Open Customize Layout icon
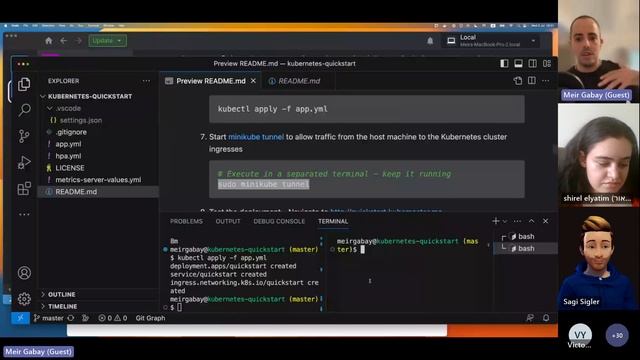640x360 pixels. tap(547, 63)
